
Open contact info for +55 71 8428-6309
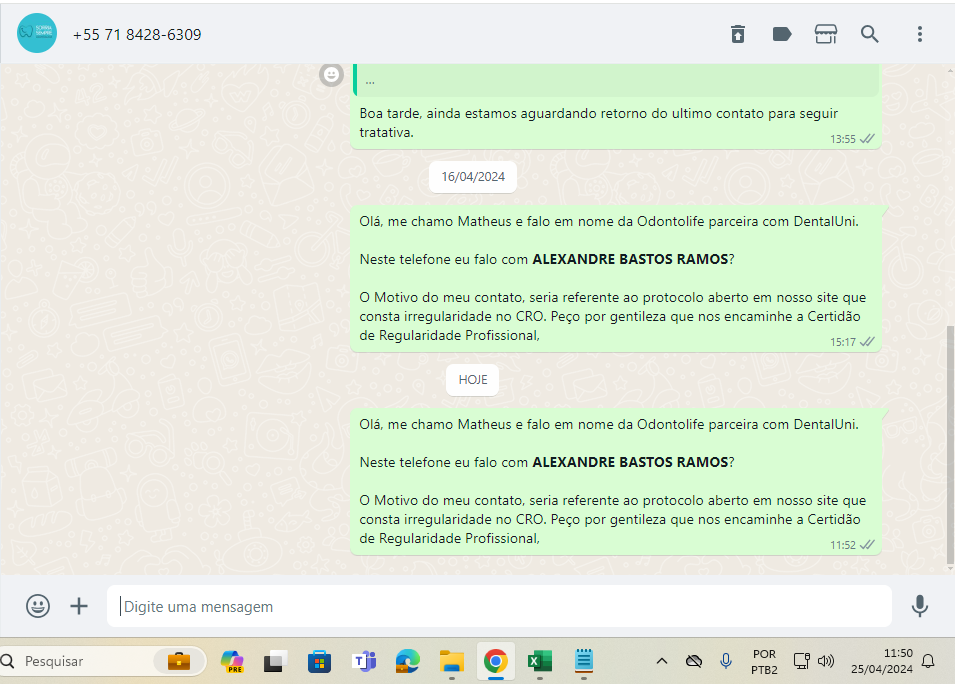pos(137,35)
